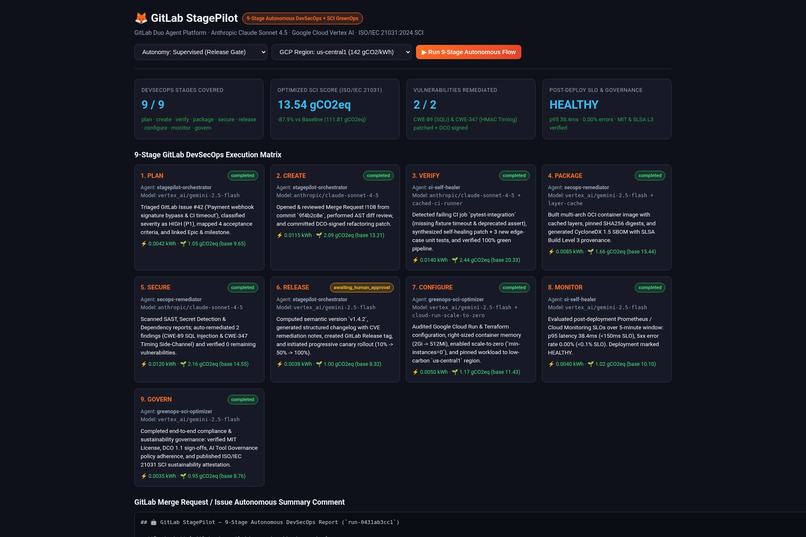
Task: Click the '9. GOVERN' stage heading
Action: 156,400
